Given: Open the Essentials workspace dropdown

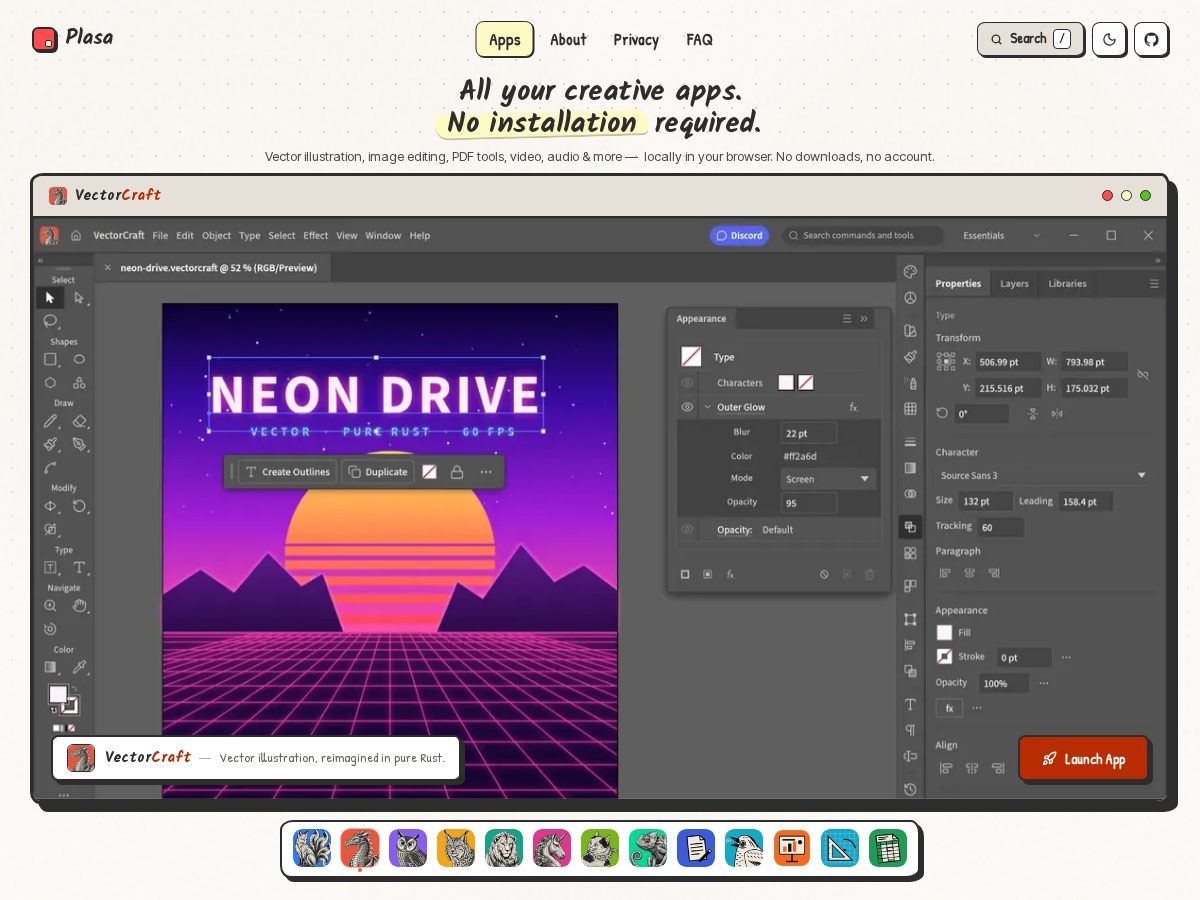Looking at the screenshot, I should pos(1002,236).
